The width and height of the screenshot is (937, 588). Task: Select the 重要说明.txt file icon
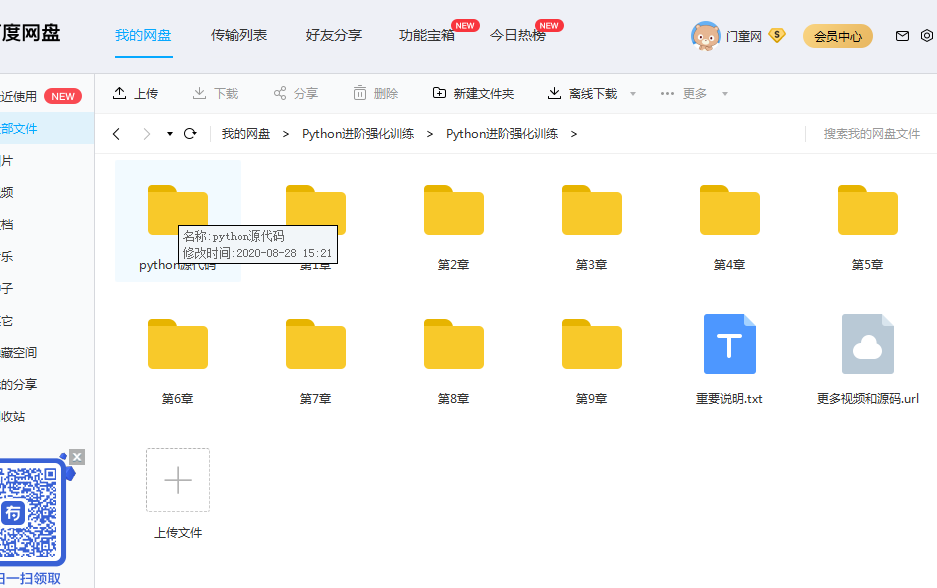pyautogui.click(x=730, y=344)
